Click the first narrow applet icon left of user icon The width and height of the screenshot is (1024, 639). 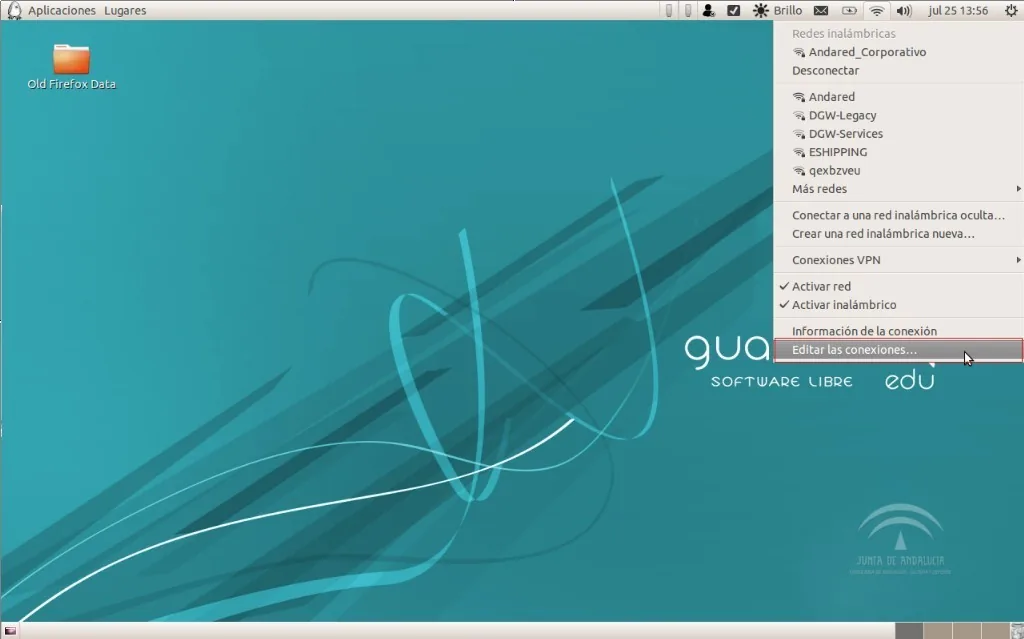coord(669,10)
